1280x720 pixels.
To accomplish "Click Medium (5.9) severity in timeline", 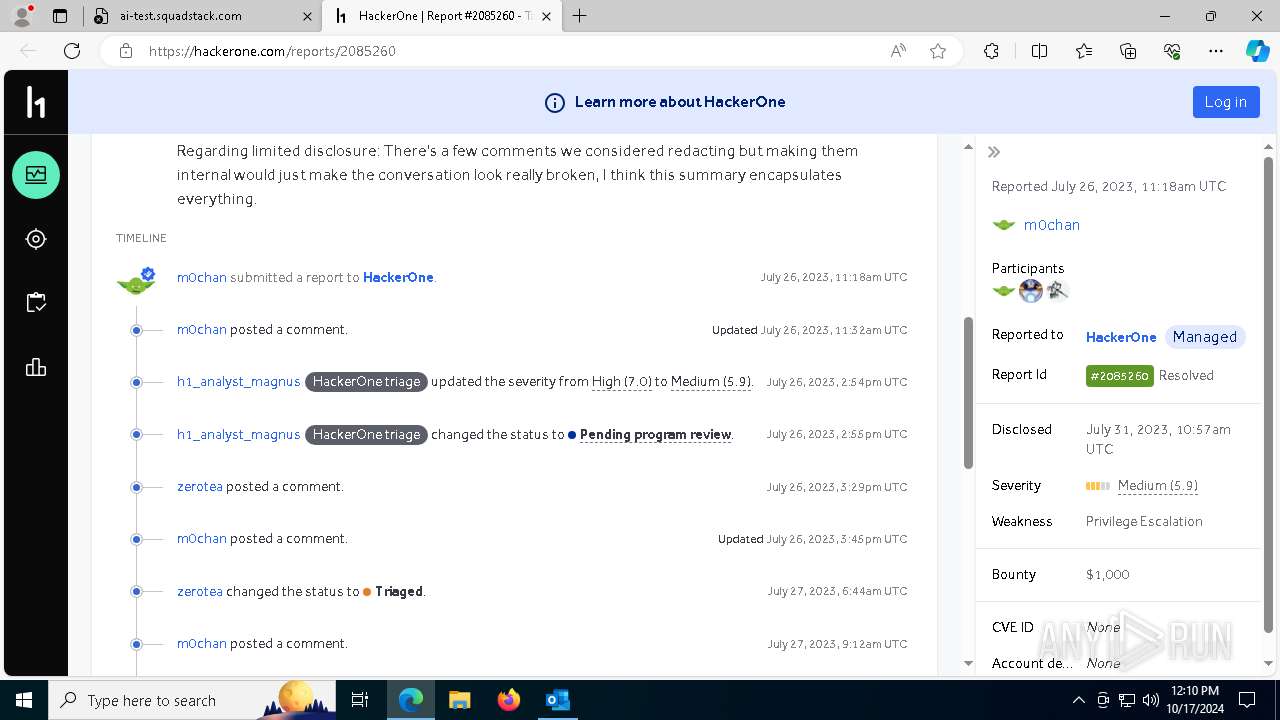I will click(x=711, y=382).
